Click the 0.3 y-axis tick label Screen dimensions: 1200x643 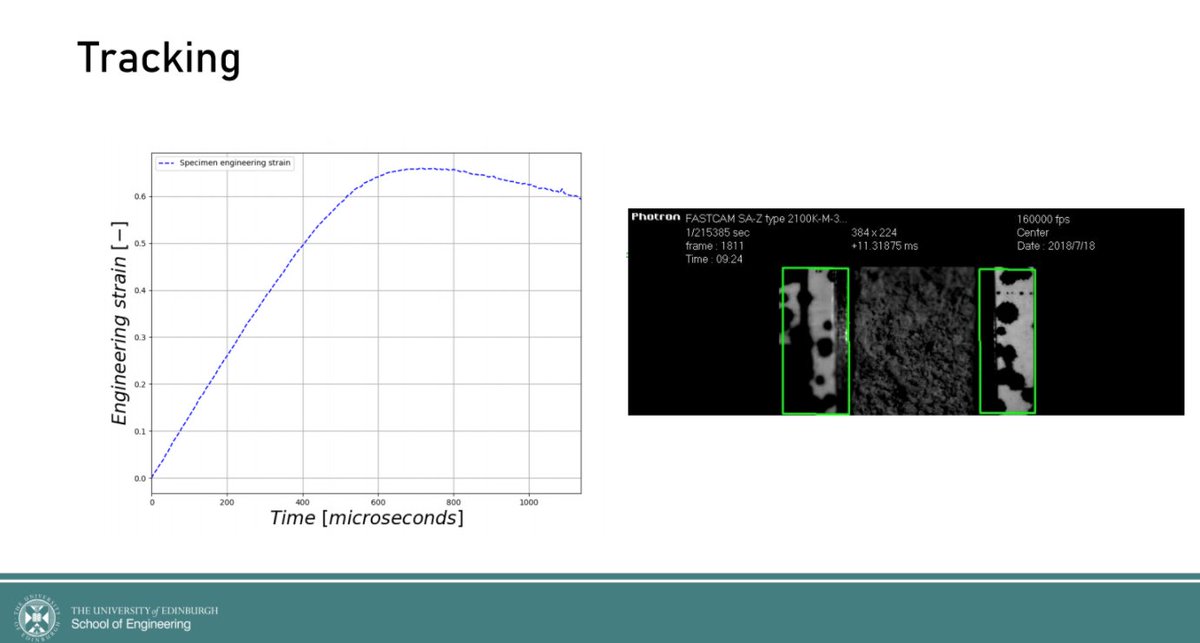tap(139, 338)
